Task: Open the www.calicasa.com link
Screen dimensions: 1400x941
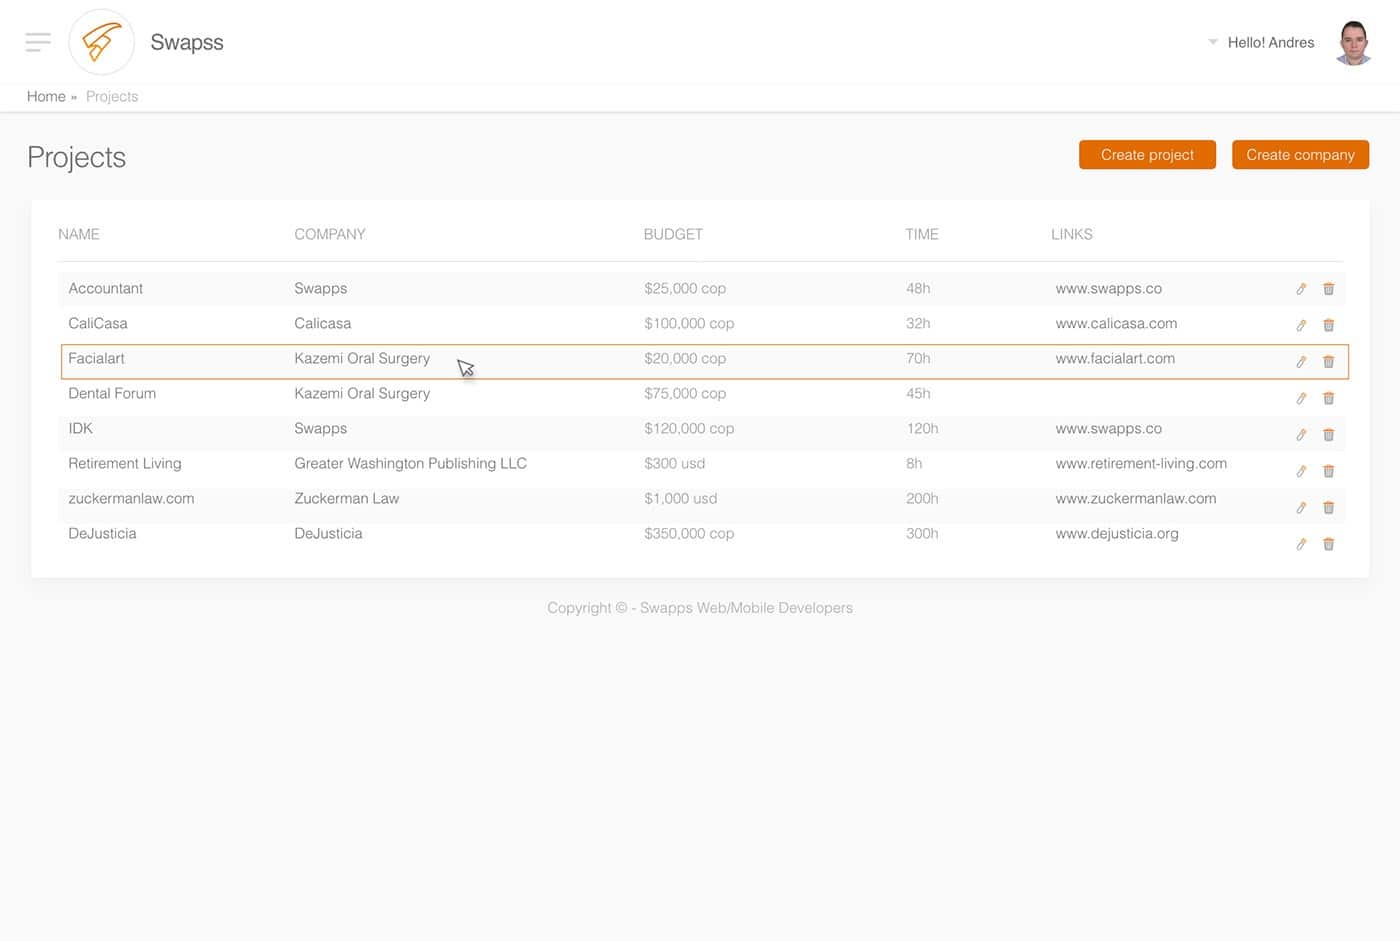Action: (1116, 323)
